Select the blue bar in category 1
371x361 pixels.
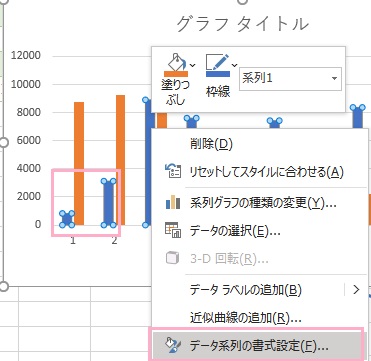[x=67, y=219]
